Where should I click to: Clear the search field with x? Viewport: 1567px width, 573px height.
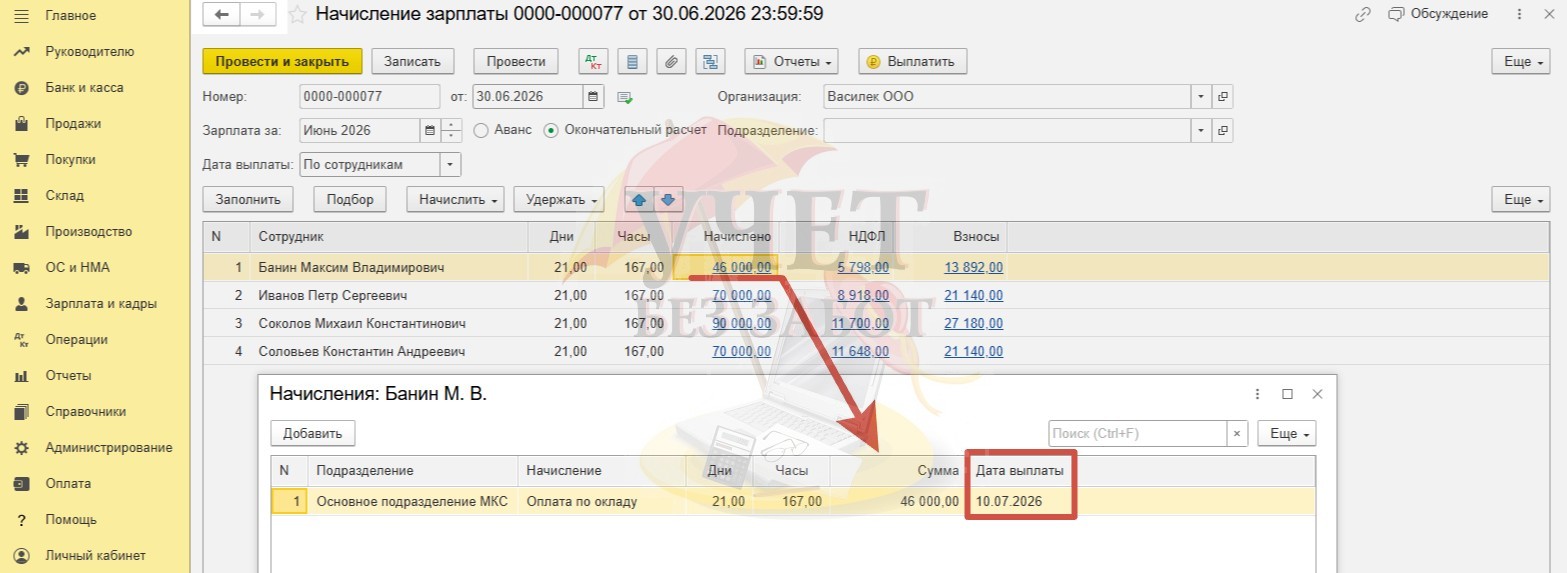coord(1237,433)
